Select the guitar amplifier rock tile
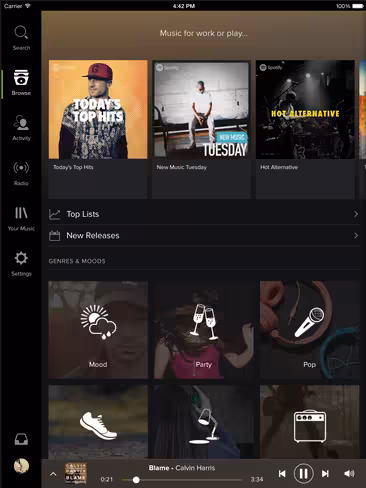This screenshot has width=366, height=488. point(310,422)
